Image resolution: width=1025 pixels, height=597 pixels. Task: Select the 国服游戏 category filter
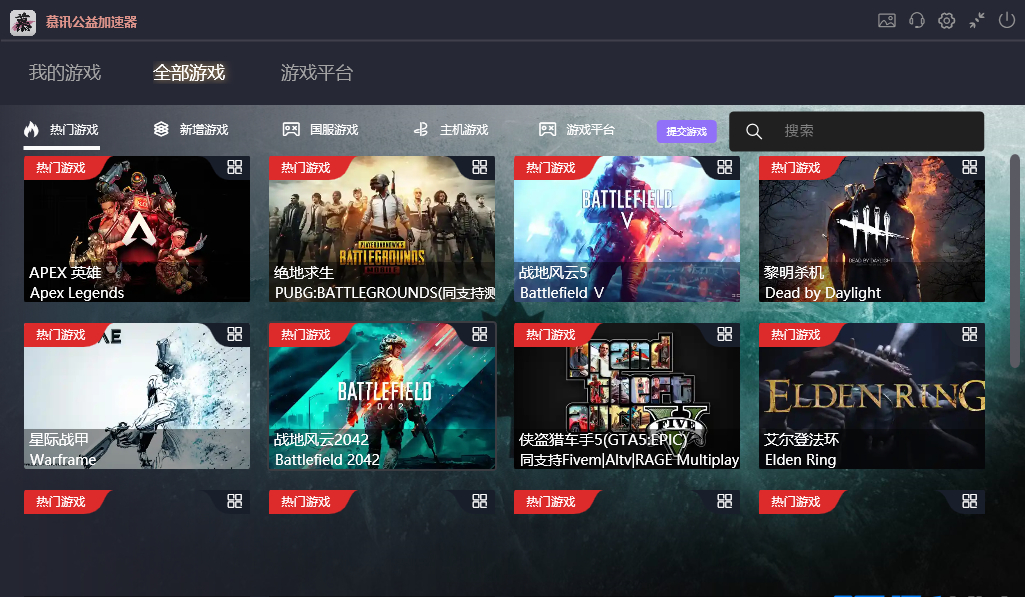coord(321,130)
